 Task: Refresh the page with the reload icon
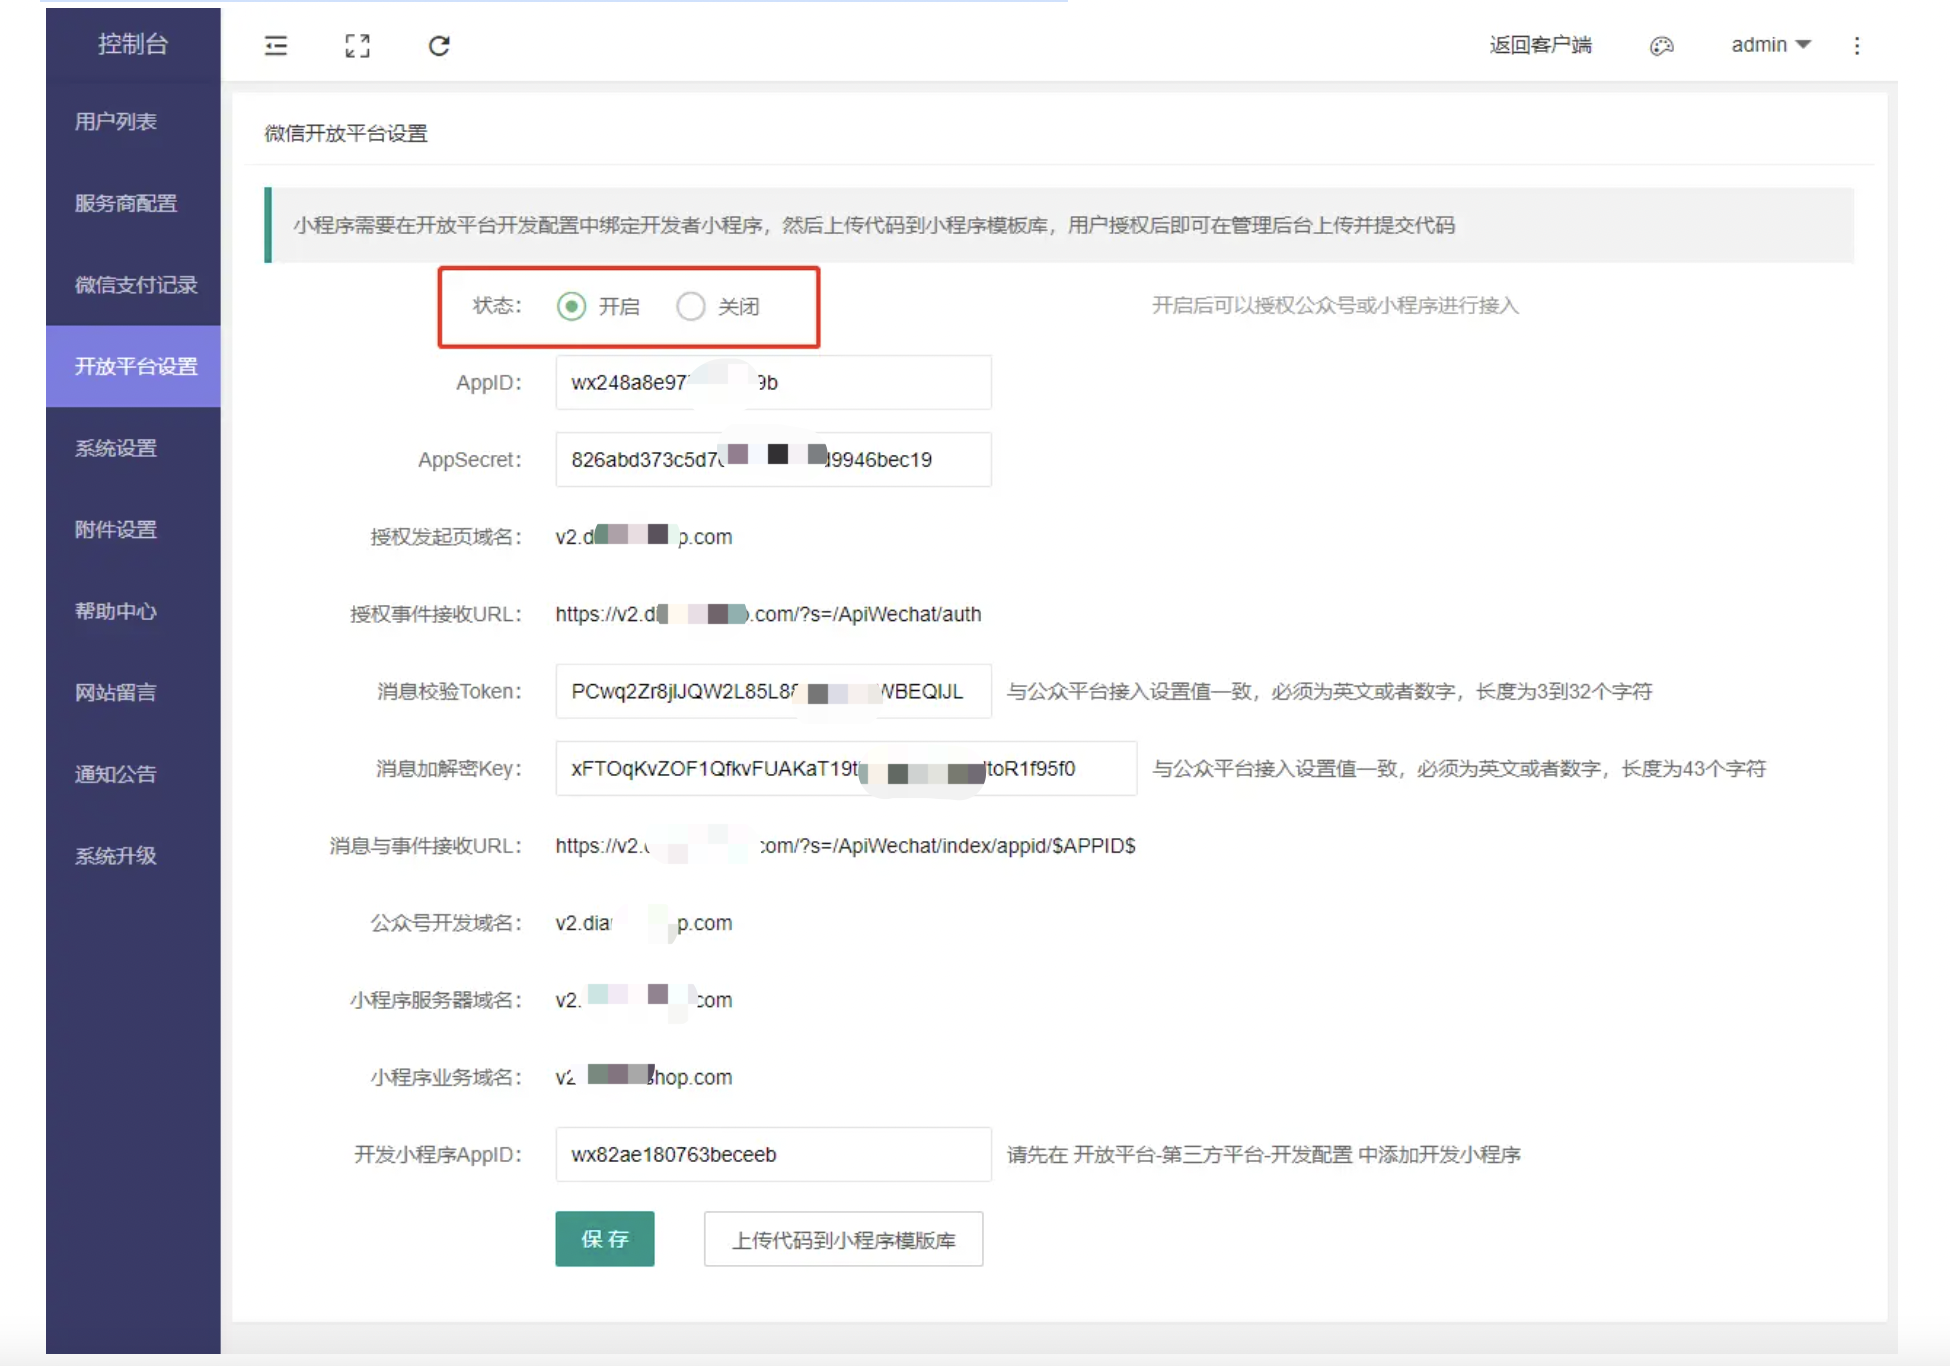439,46
